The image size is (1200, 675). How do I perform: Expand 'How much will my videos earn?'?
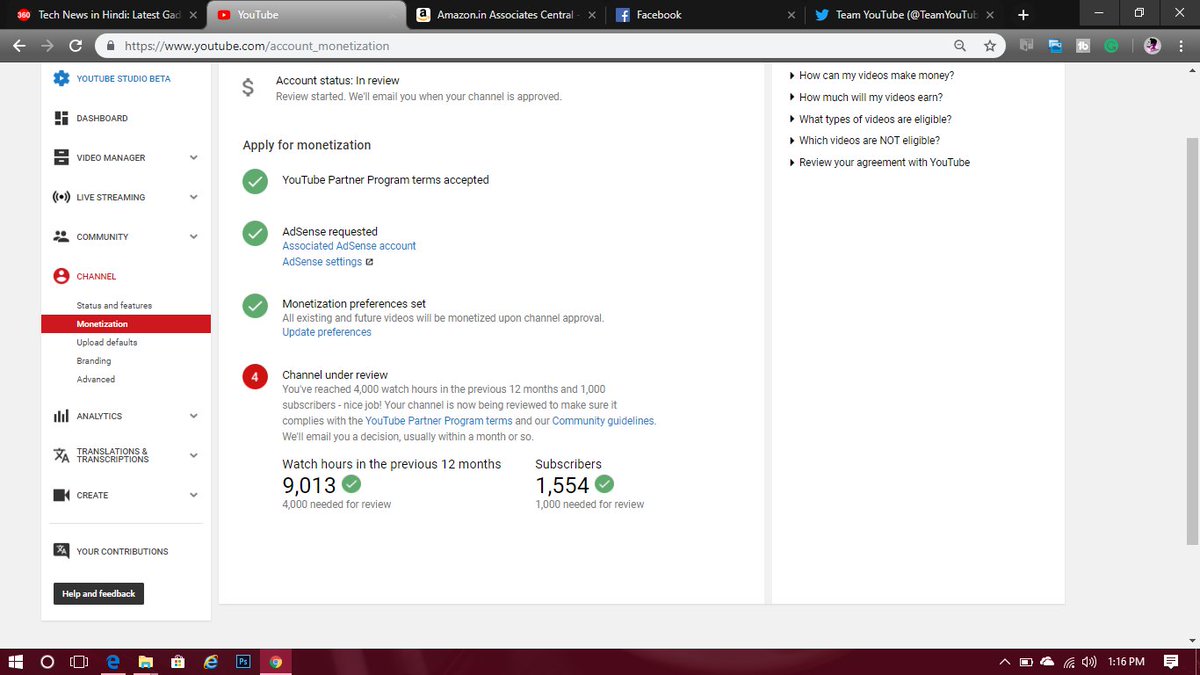tap(866, 97)
